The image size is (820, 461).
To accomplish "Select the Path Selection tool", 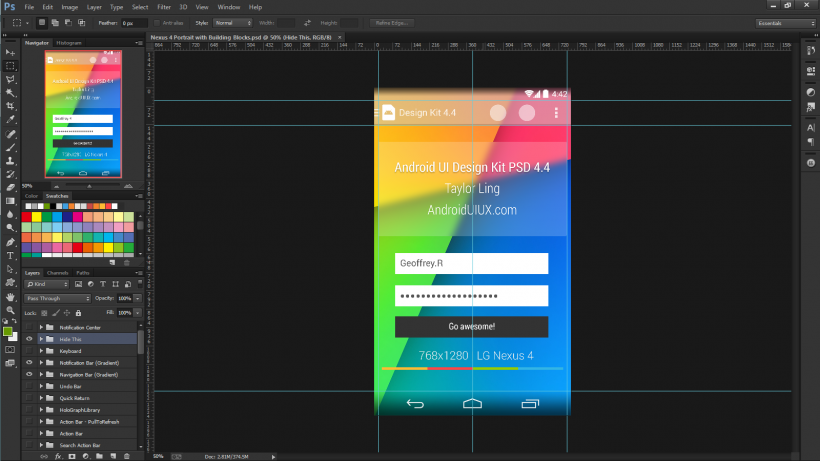I will (x=10, y=270).
